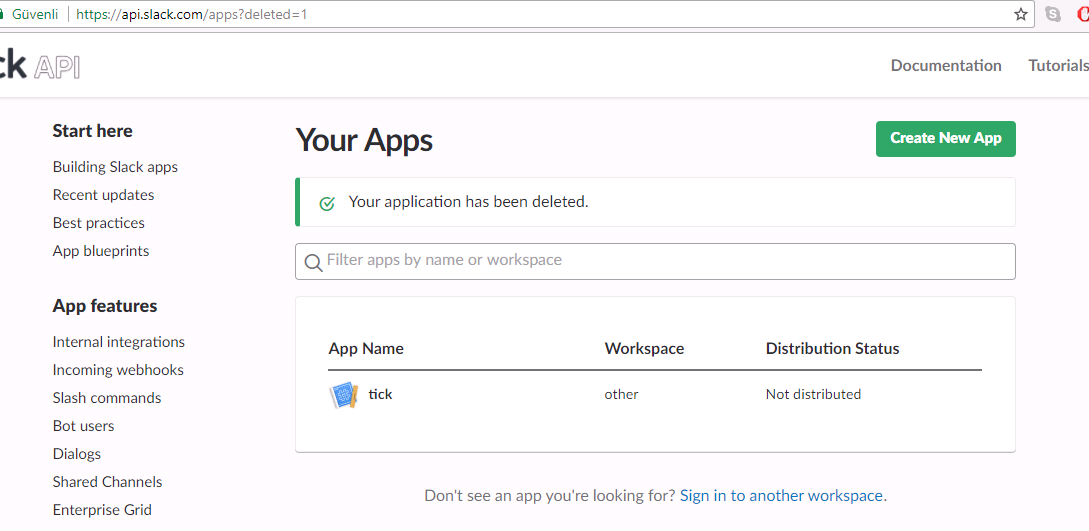Screen dimensions: 1089x531
Task: Open the Tutorials menu item
Action: pos(1058,65)
